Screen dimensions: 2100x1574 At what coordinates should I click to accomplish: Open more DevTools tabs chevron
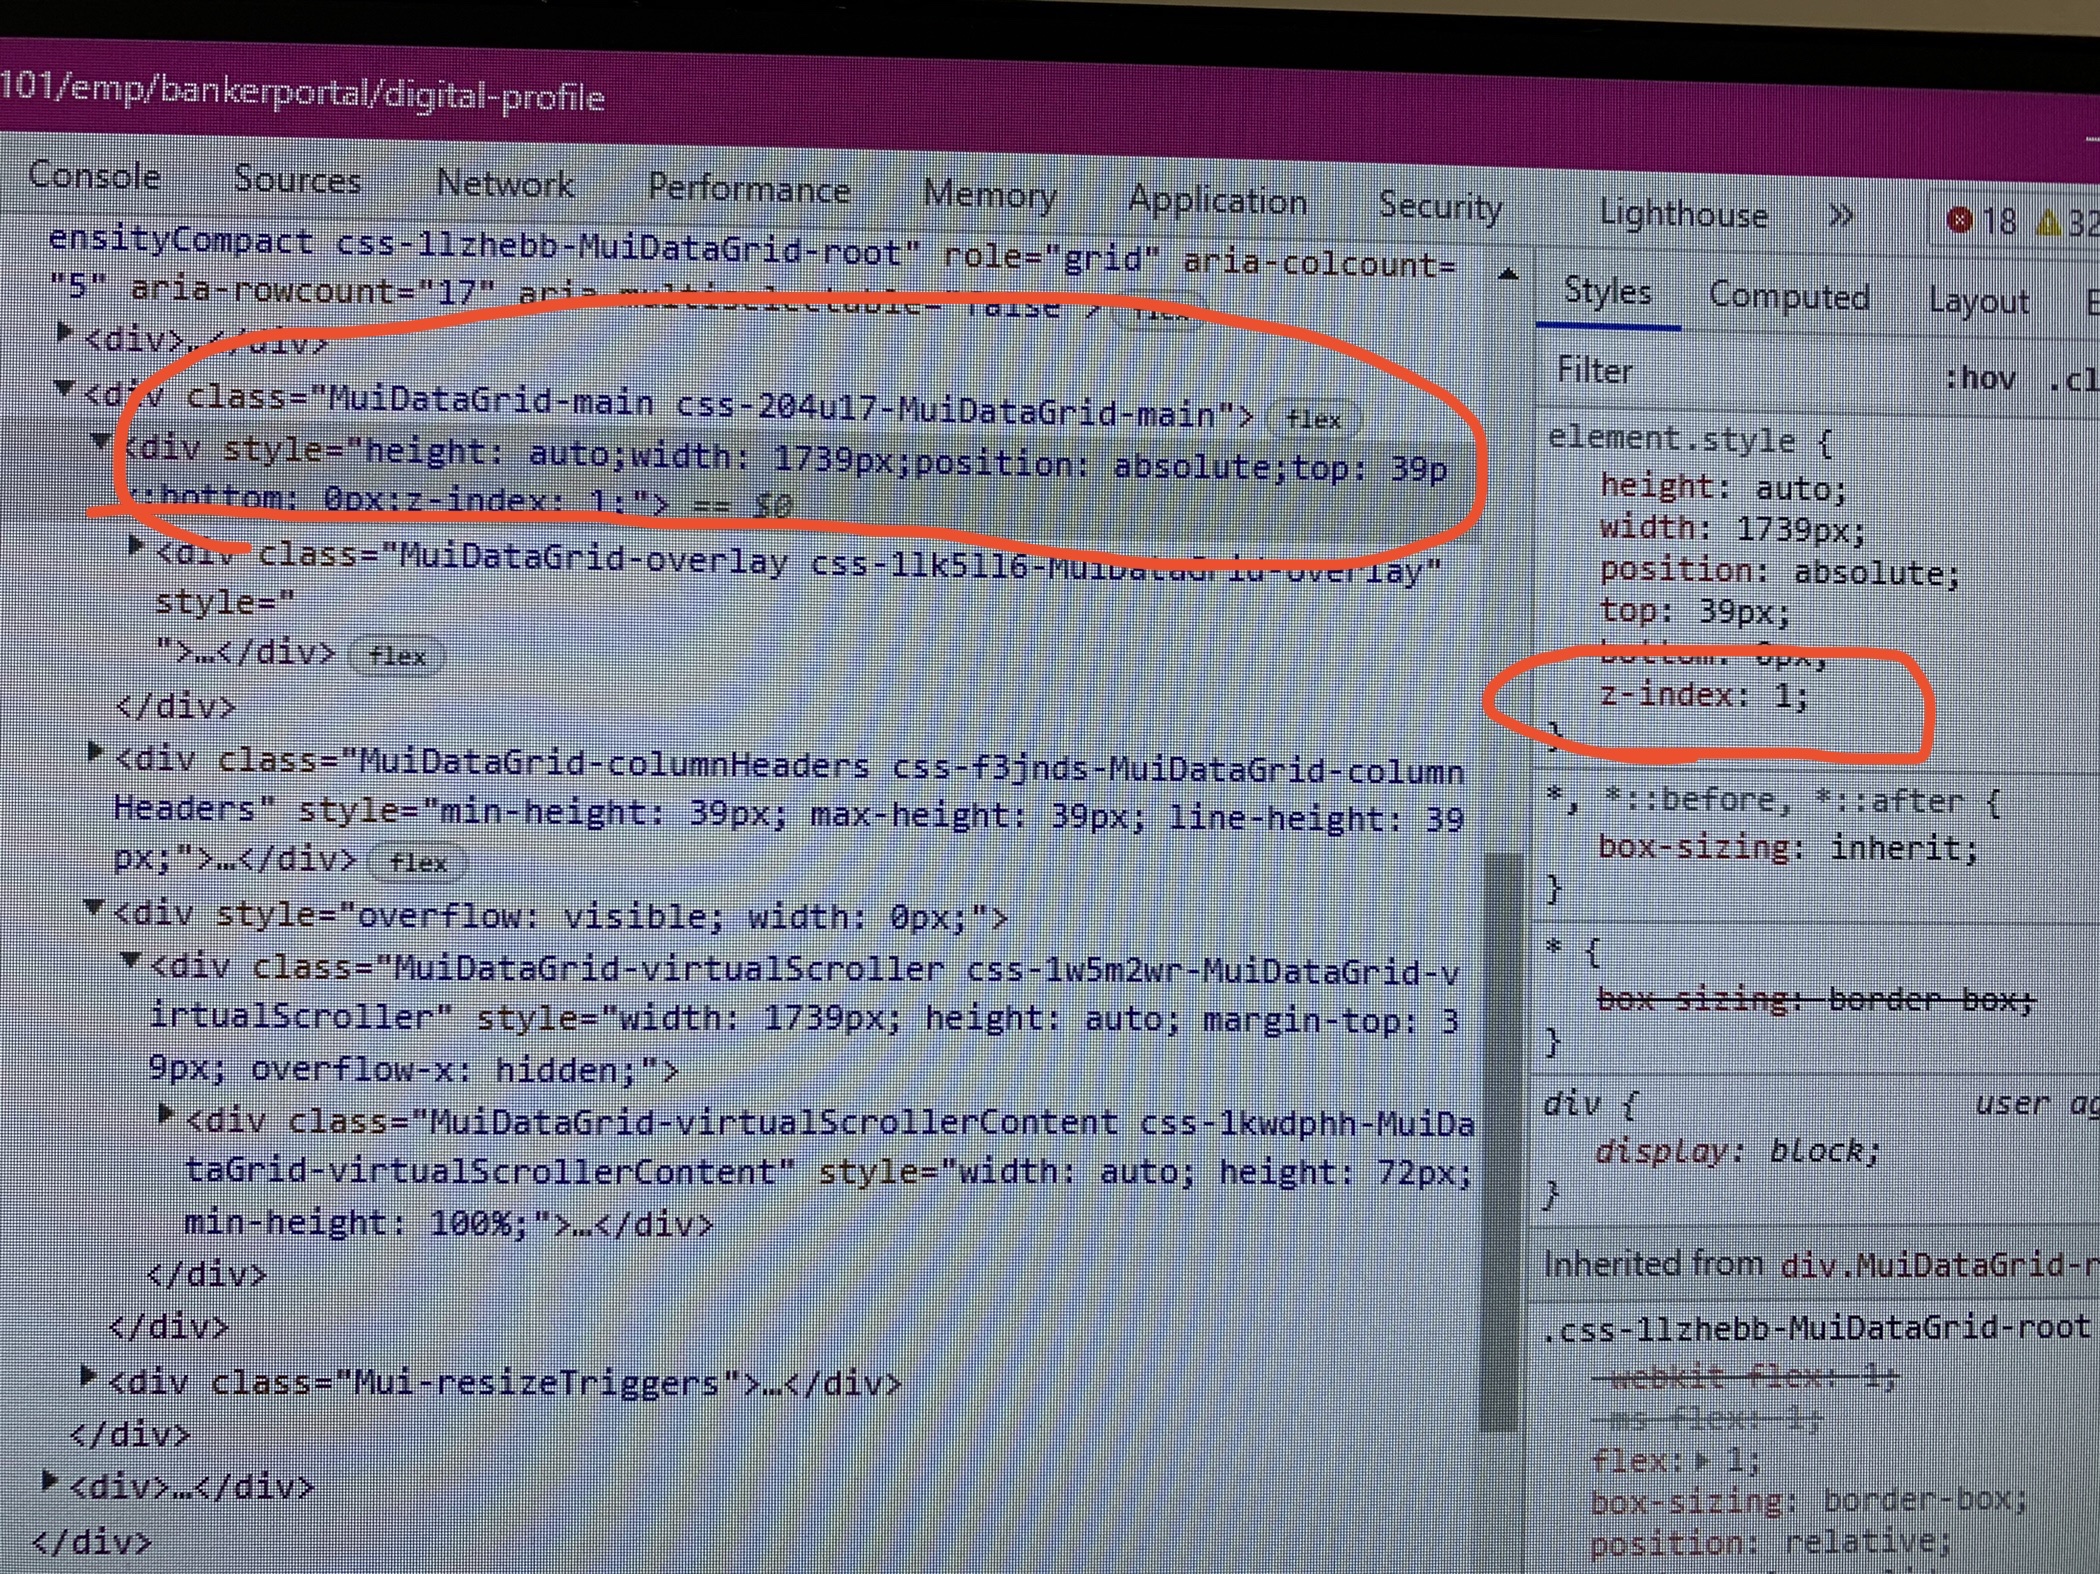pos(1840,216)
